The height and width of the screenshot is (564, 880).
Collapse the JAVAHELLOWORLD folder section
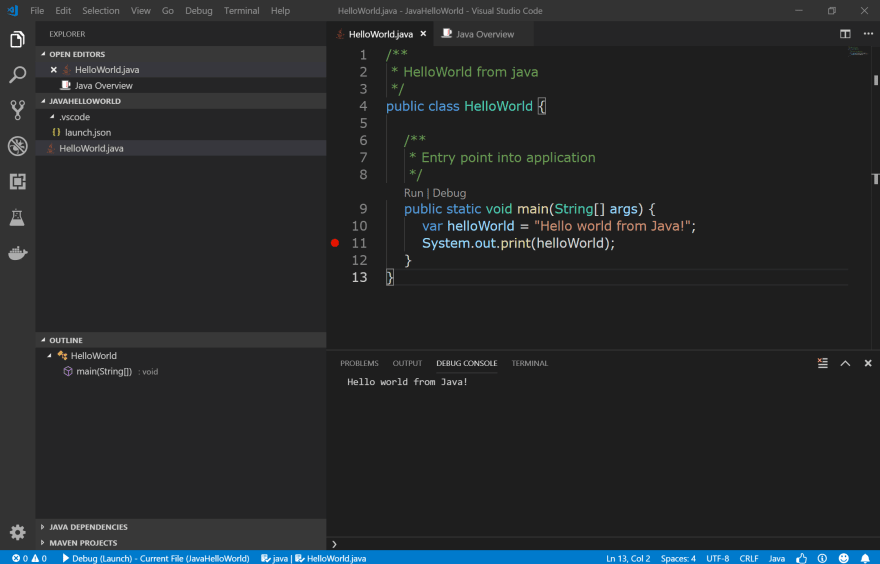click(x=43, y=101)
